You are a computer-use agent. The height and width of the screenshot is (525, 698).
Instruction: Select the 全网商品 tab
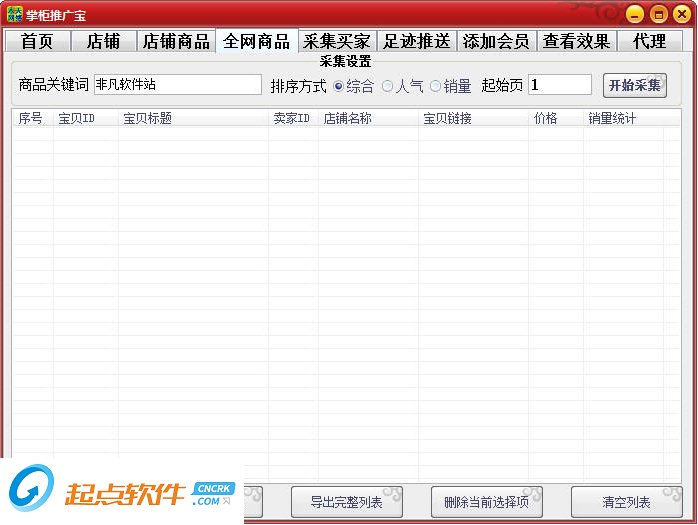point(257,41)
